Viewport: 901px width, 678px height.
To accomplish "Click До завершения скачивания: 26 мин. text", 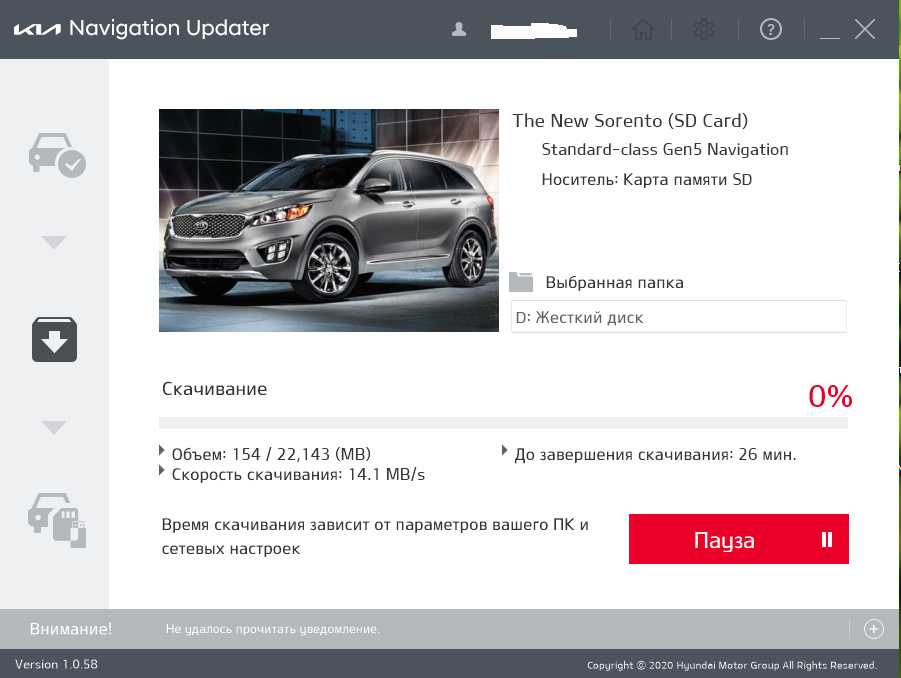I will tap(655, 454).
